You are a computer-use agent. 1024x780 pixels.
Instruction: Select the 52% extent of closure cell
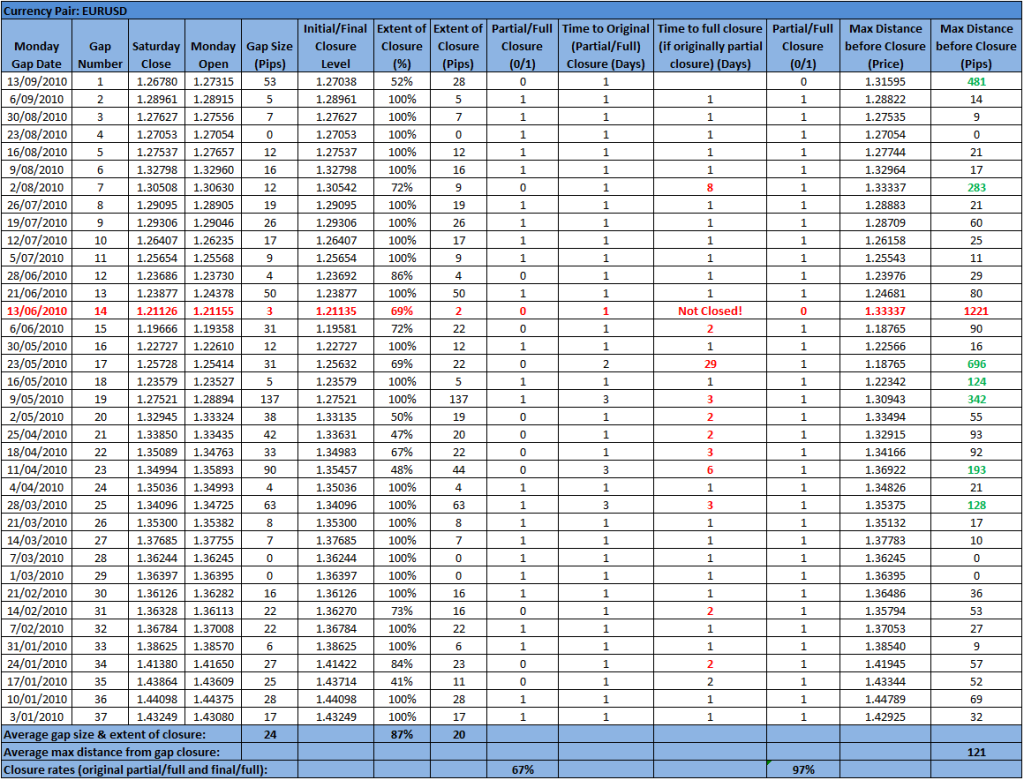402,82
